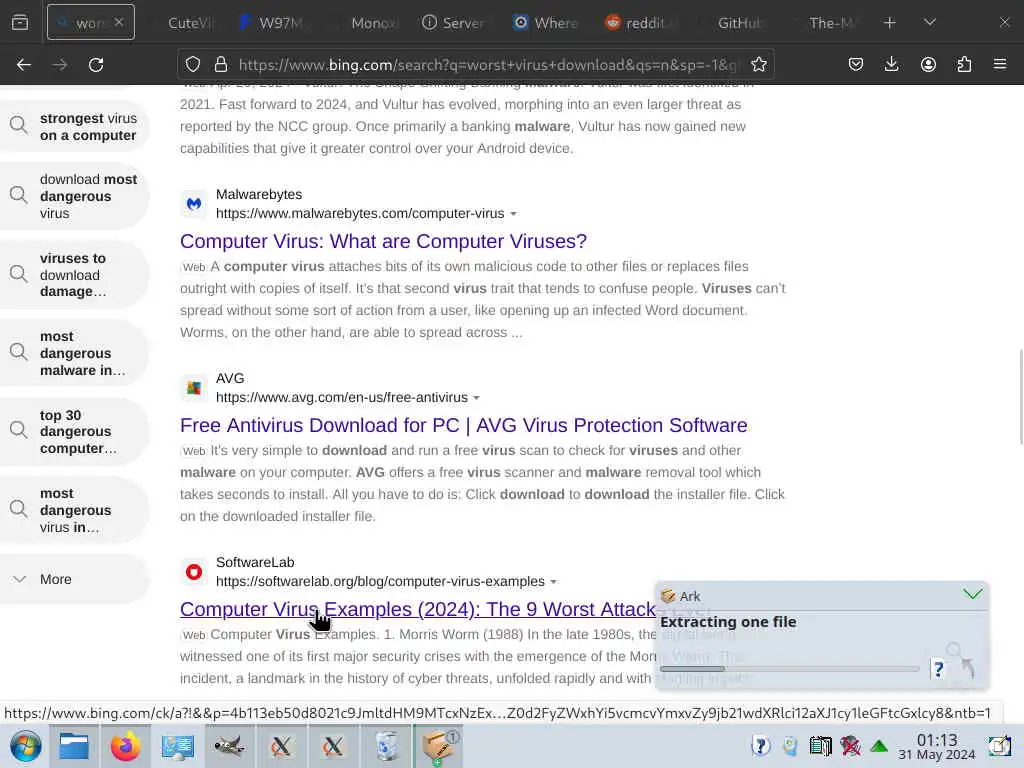Search 'download most dangerous virus' suggestion
This screenshot has width=1024, height=768.
pyautogui.click(x=75, y=196)
